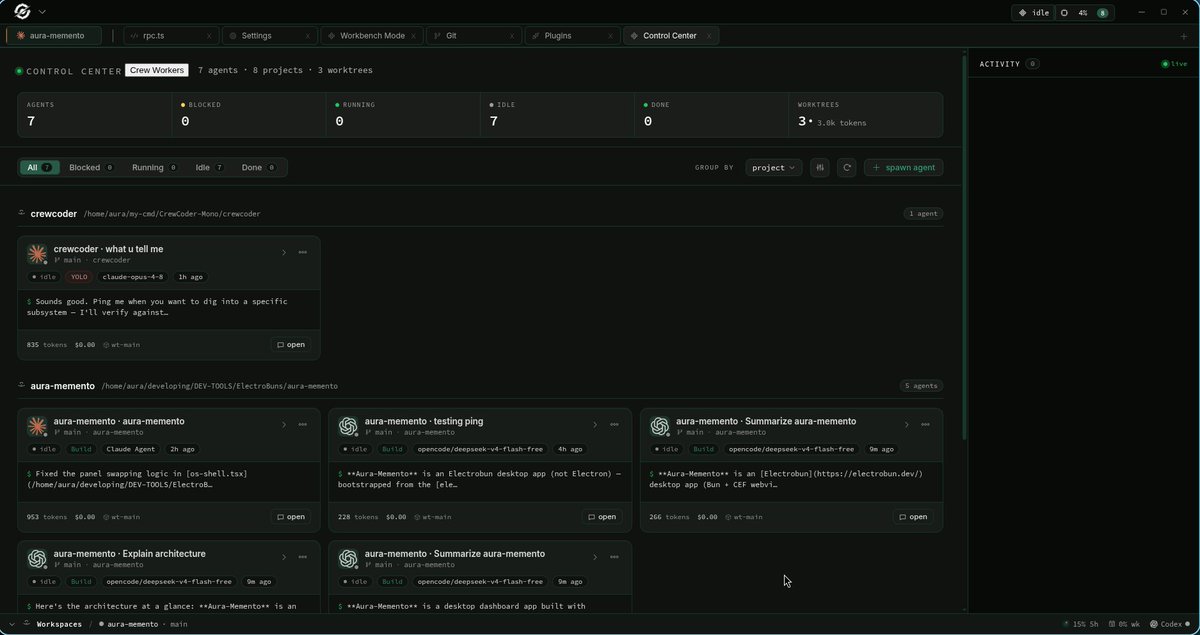Open more options on crewcoder · what u tell me card
The image size is (1200, 635).
click(x=303, y=252)
